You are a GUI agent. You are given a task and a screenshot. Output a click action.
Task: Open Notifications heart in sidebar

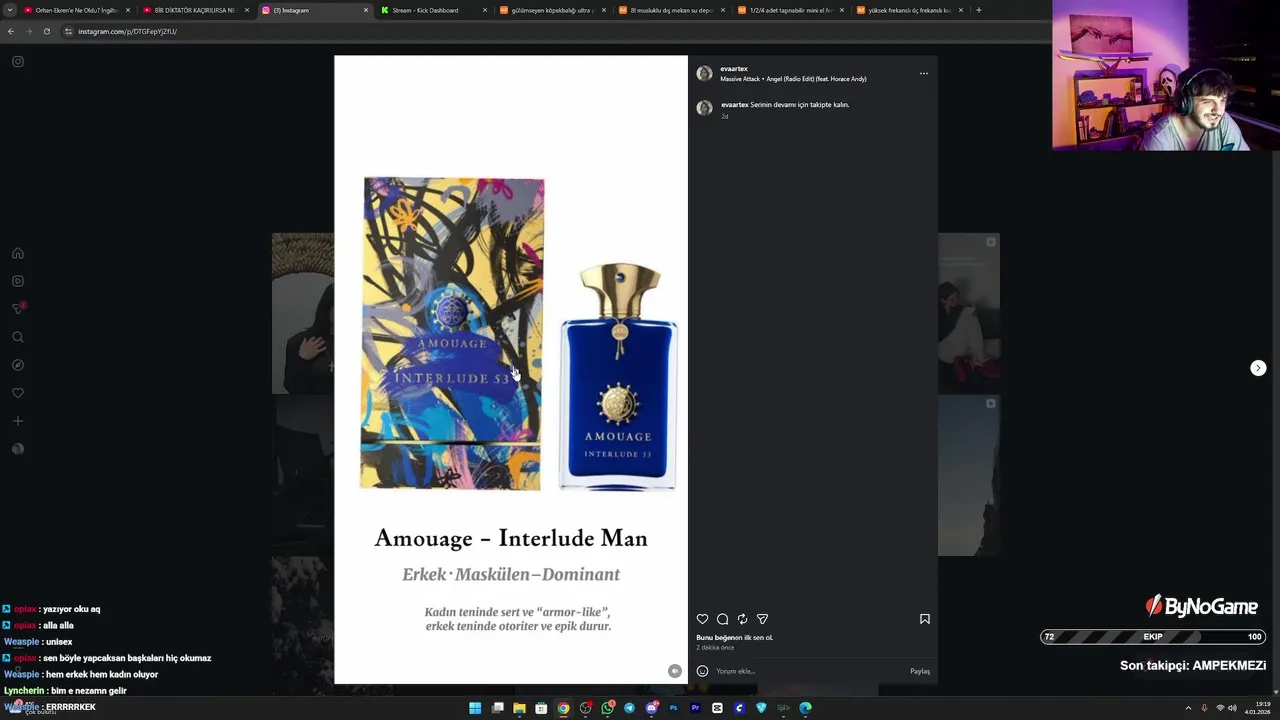pyautogui.click(x=18, y=393)
